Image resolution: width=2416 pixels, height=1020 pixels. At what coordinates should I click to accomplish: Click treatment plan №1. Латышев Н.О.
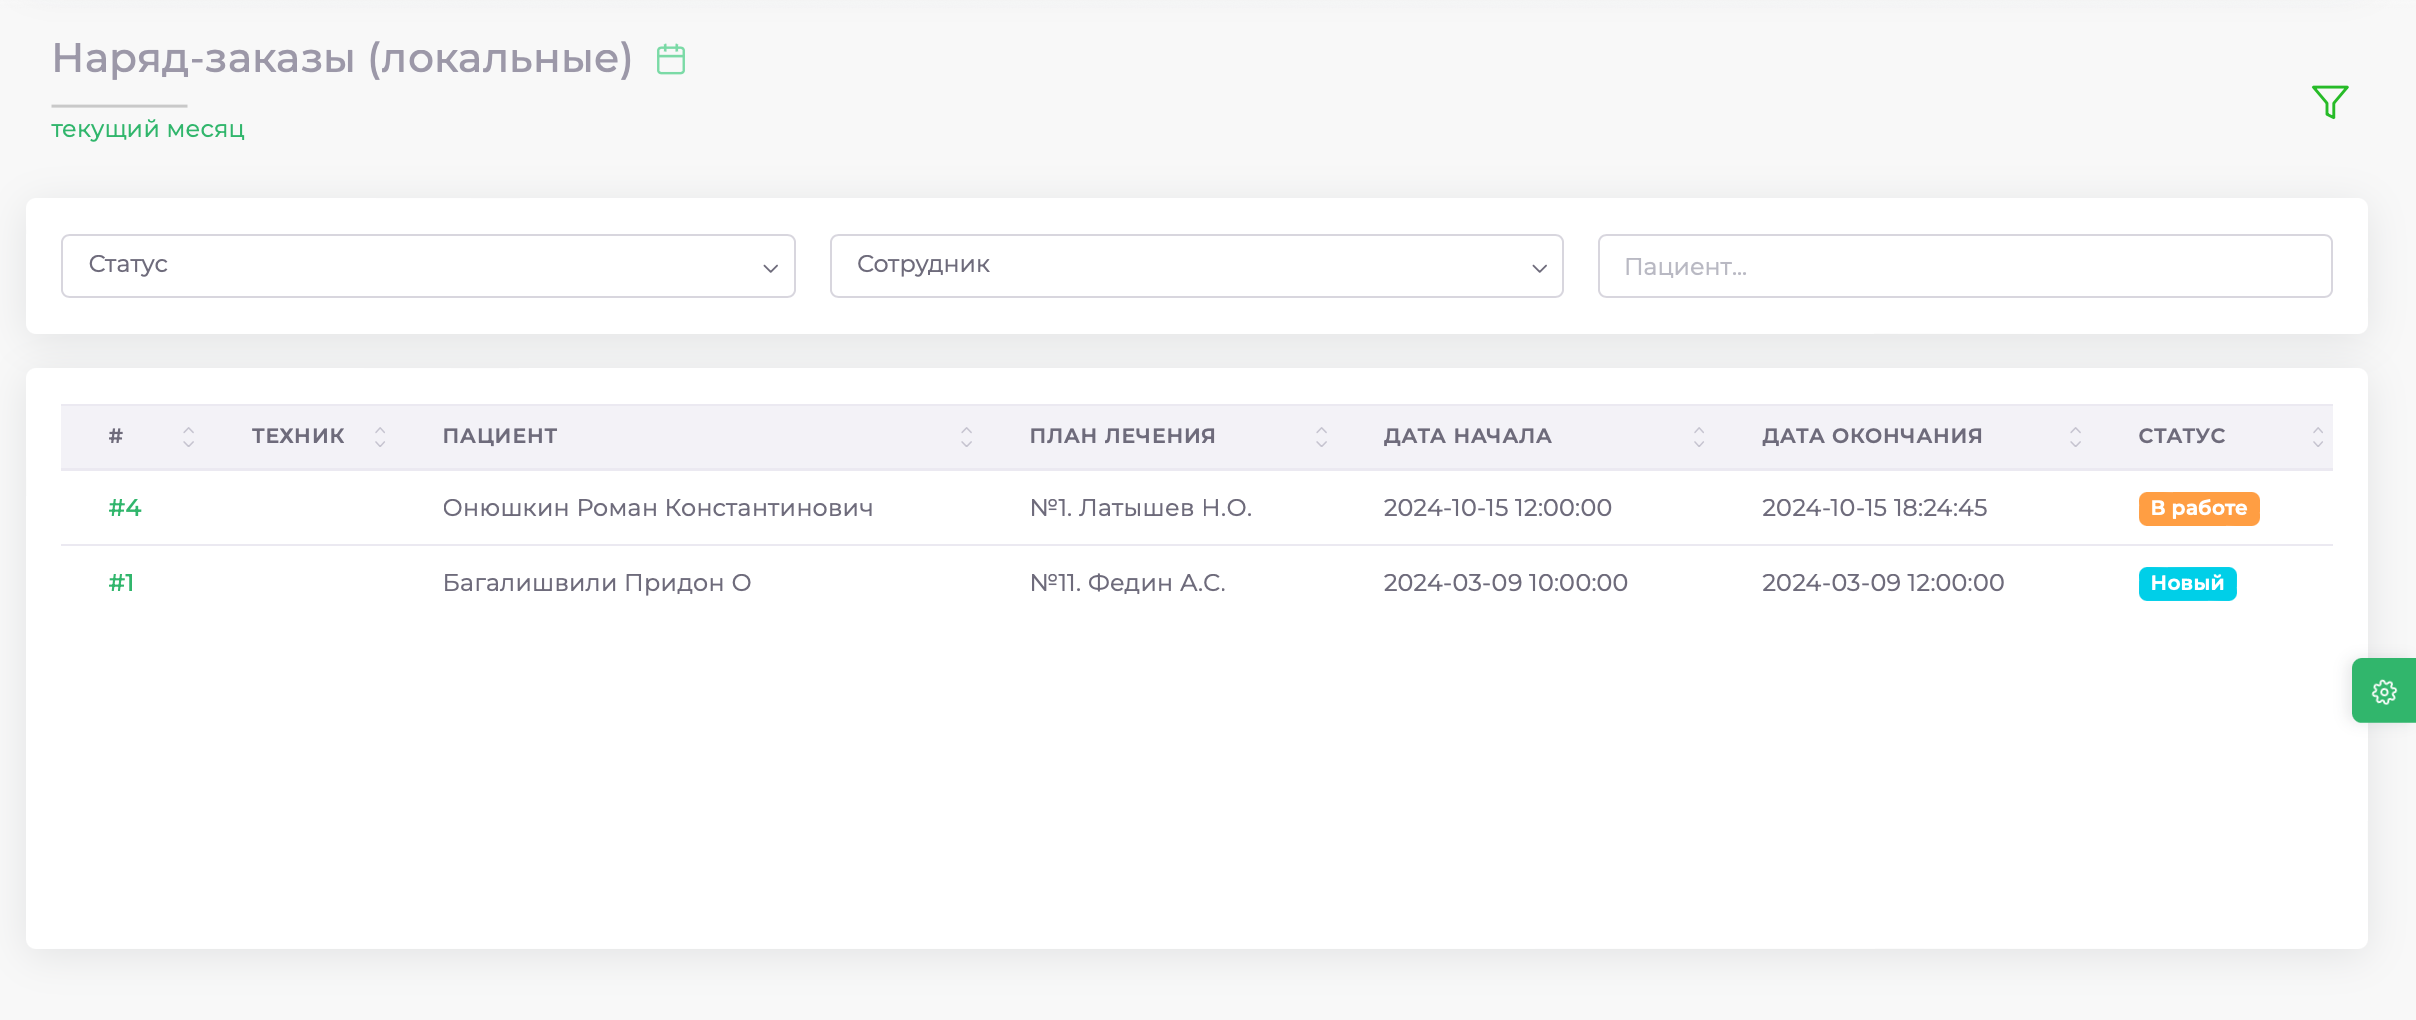[1141, 508]
